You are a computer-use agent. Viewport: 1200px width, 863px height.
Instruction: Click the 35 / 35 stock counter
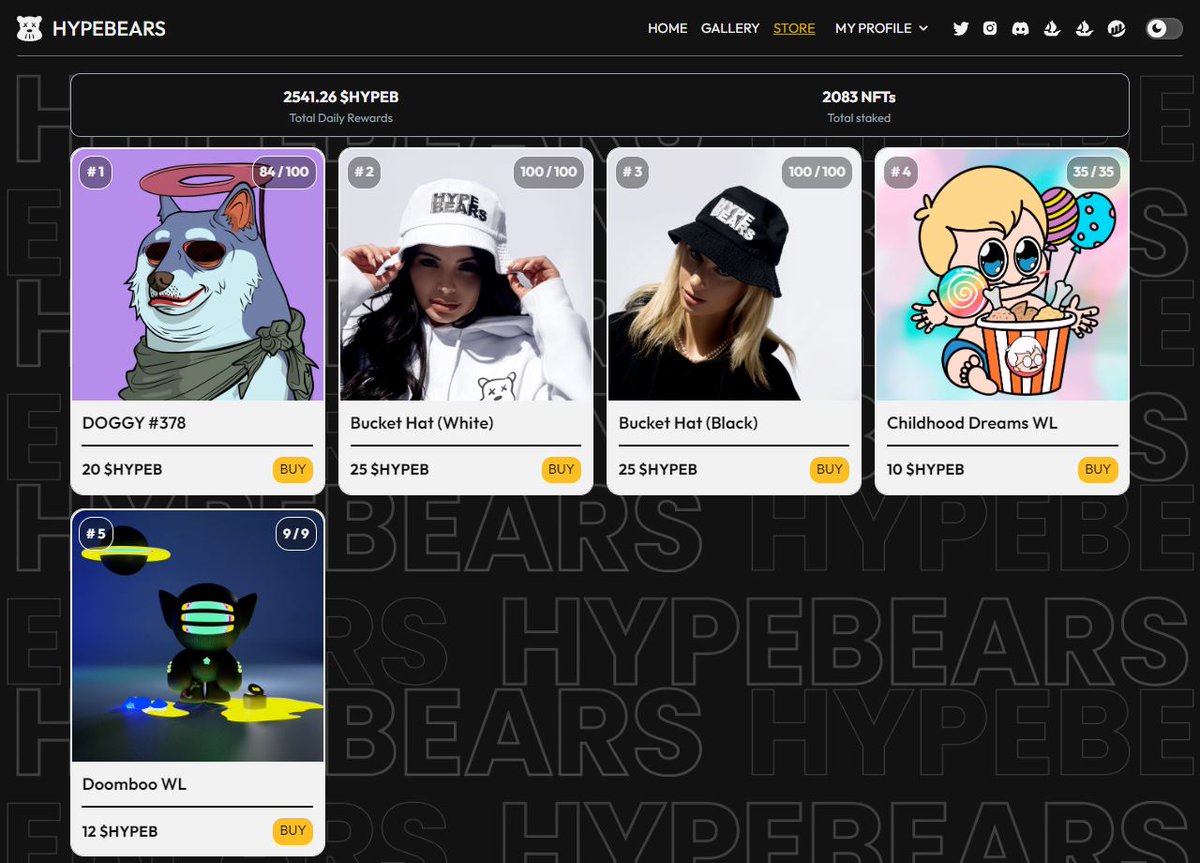point(1093,172)
